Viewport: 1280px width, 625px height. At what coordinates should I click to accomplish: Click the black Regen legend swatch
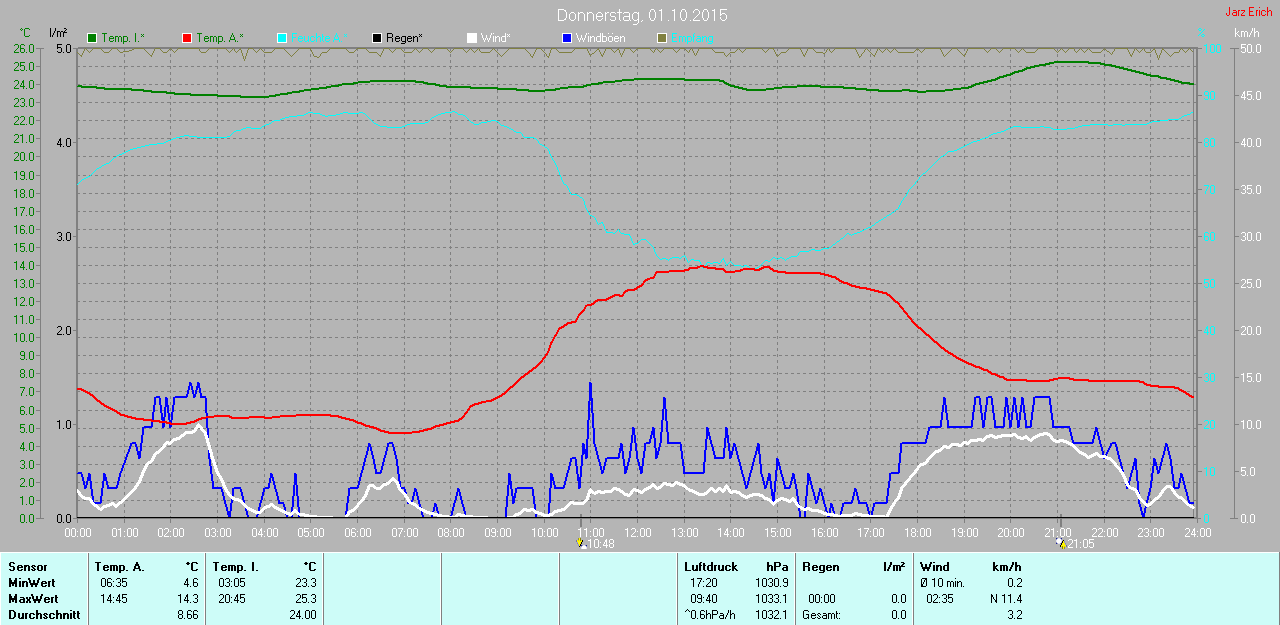[377, 38]
